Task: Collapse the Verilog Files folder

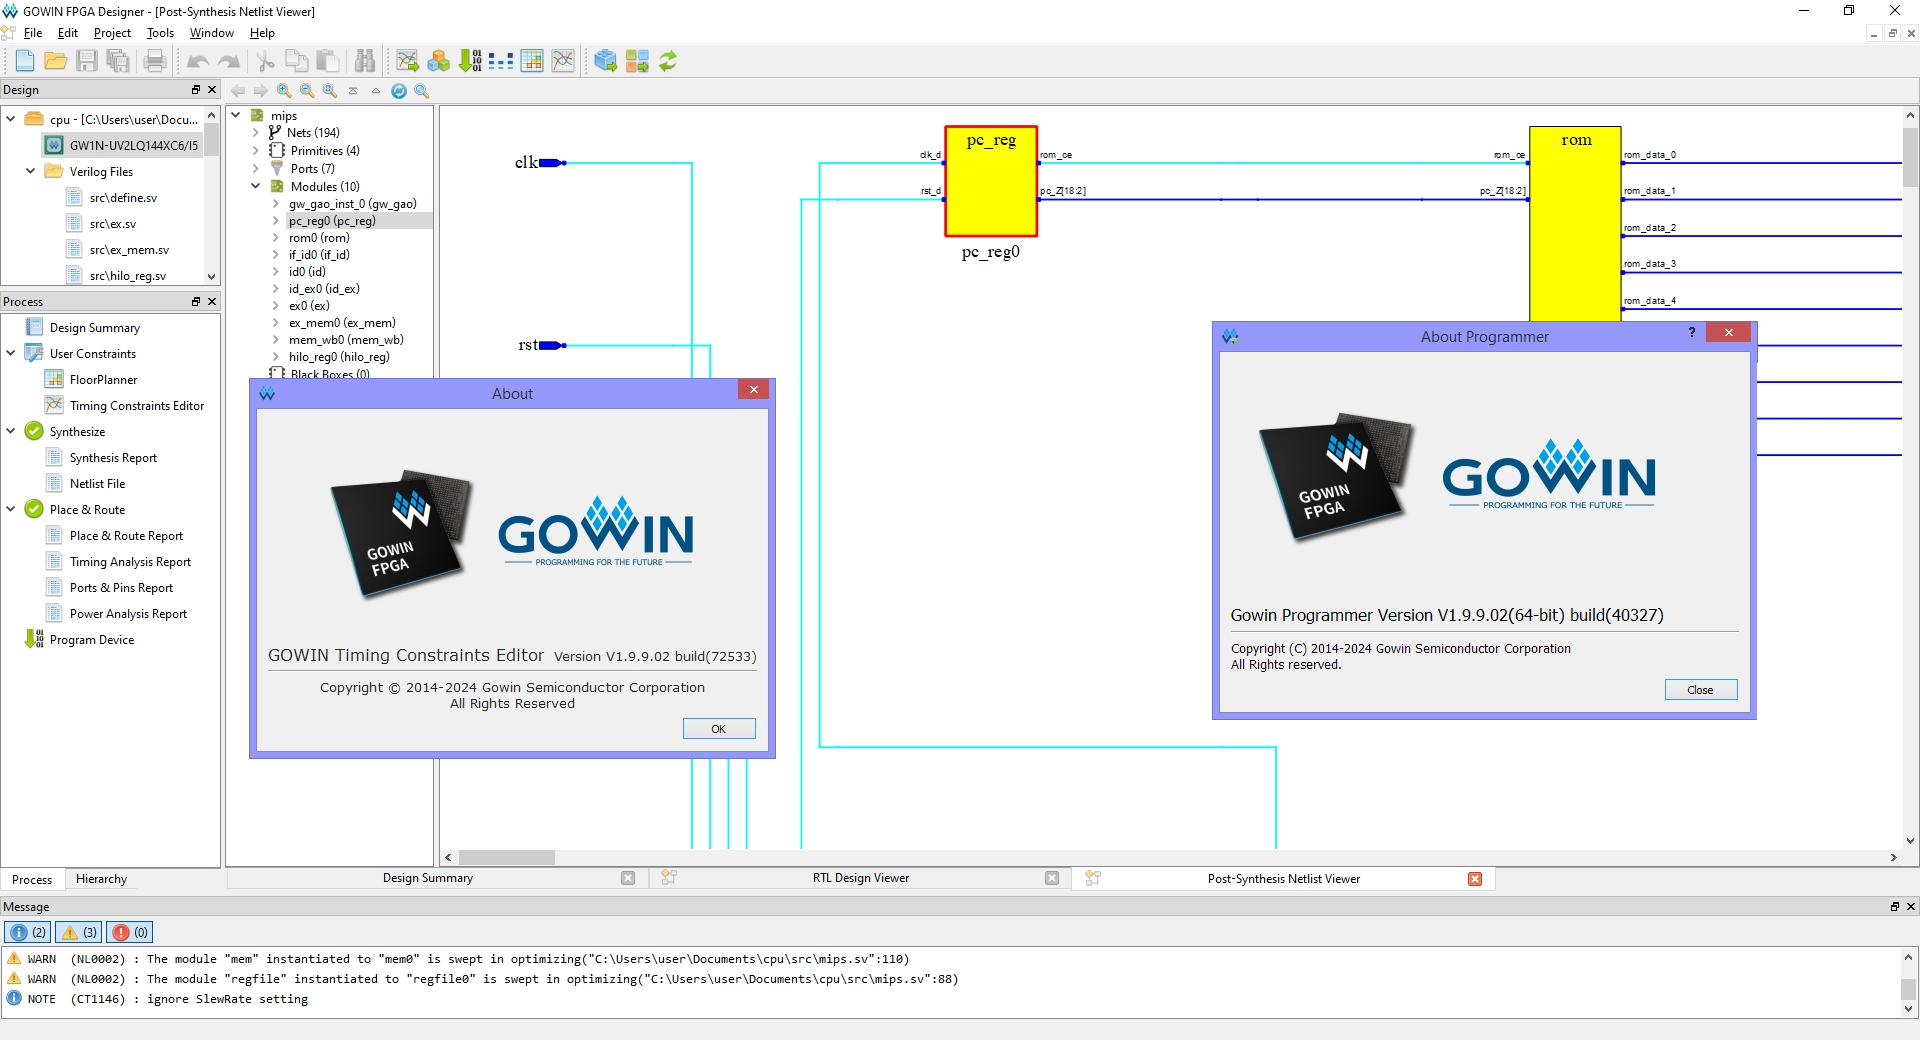Action: (30, 171)
